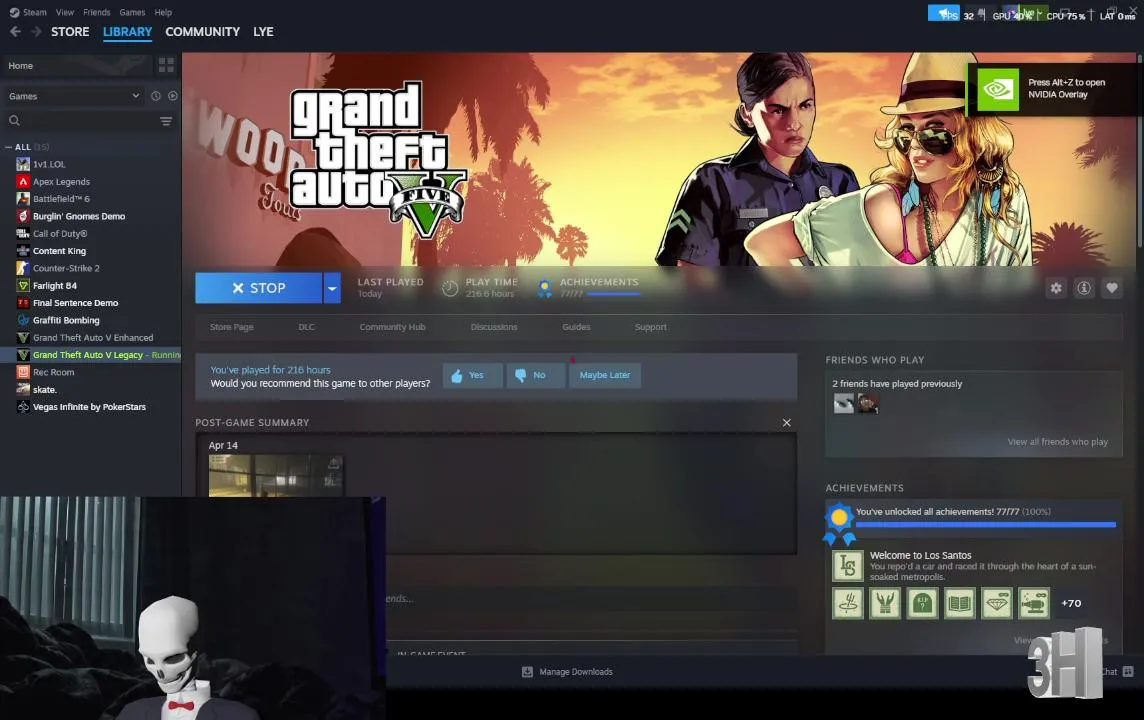This screenshot has height=720, width=1144.
Task: Click the back navigation arrow
Action: point(15,31)
